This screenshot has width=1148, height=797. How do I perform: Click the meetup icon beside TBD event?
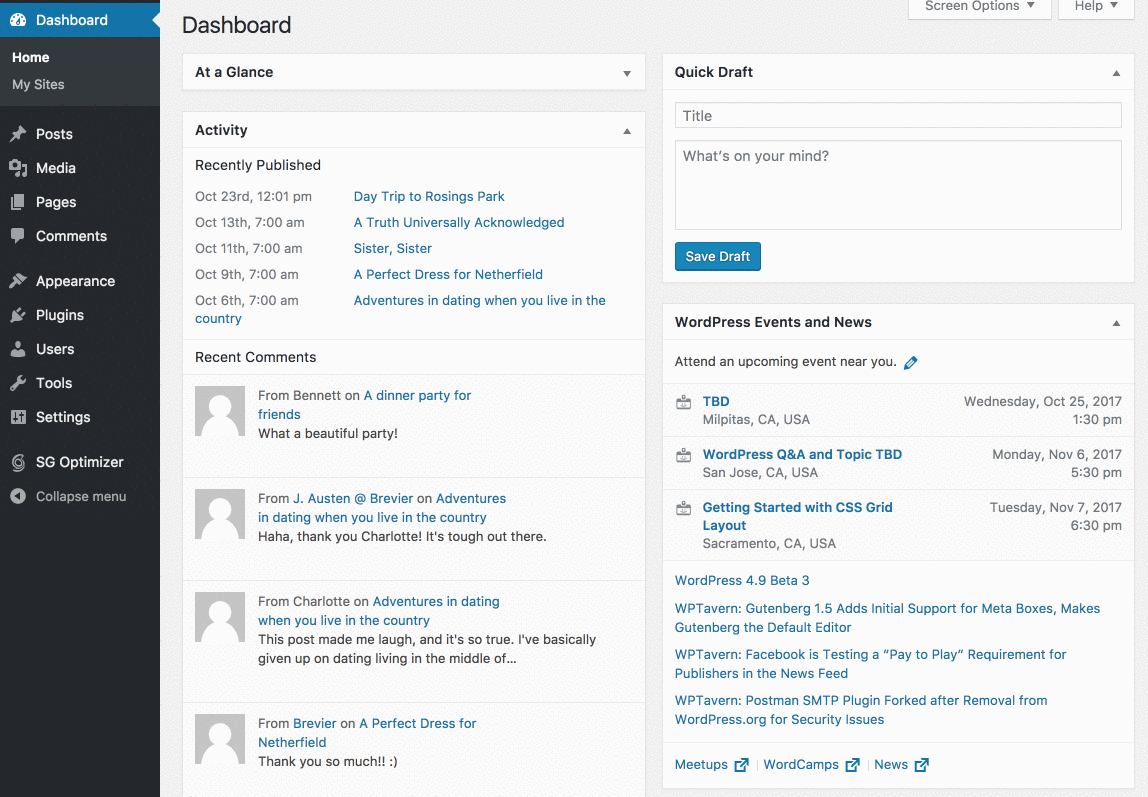[x=683, y=402]
